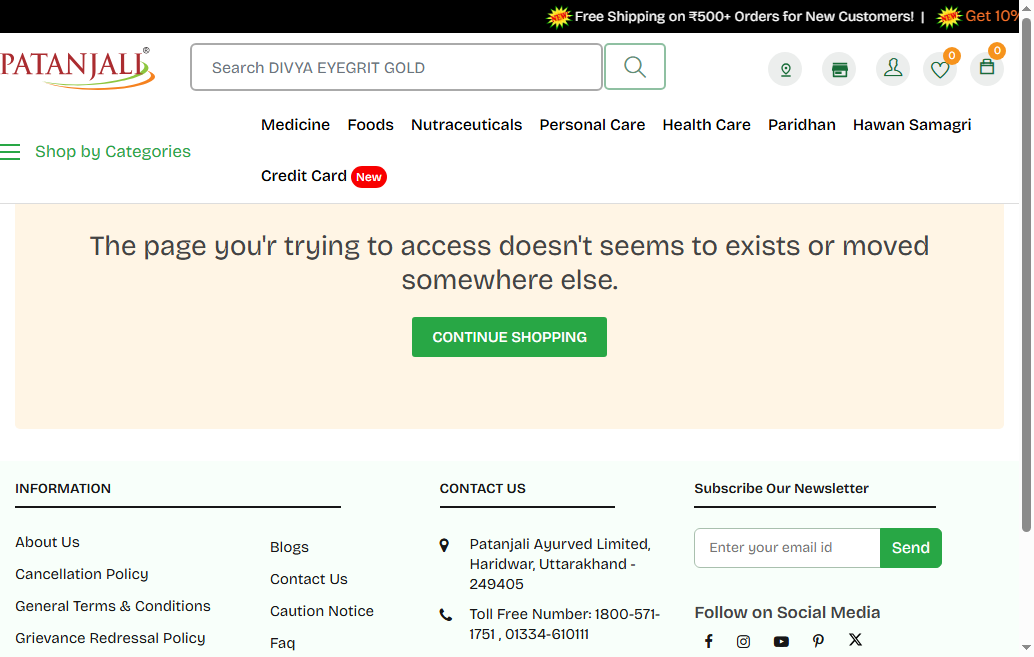Image resolution: width=1034 pixels, height=657 pixels.
Task: Click the Patanjali logo
Action: click(x=76, y=68)
